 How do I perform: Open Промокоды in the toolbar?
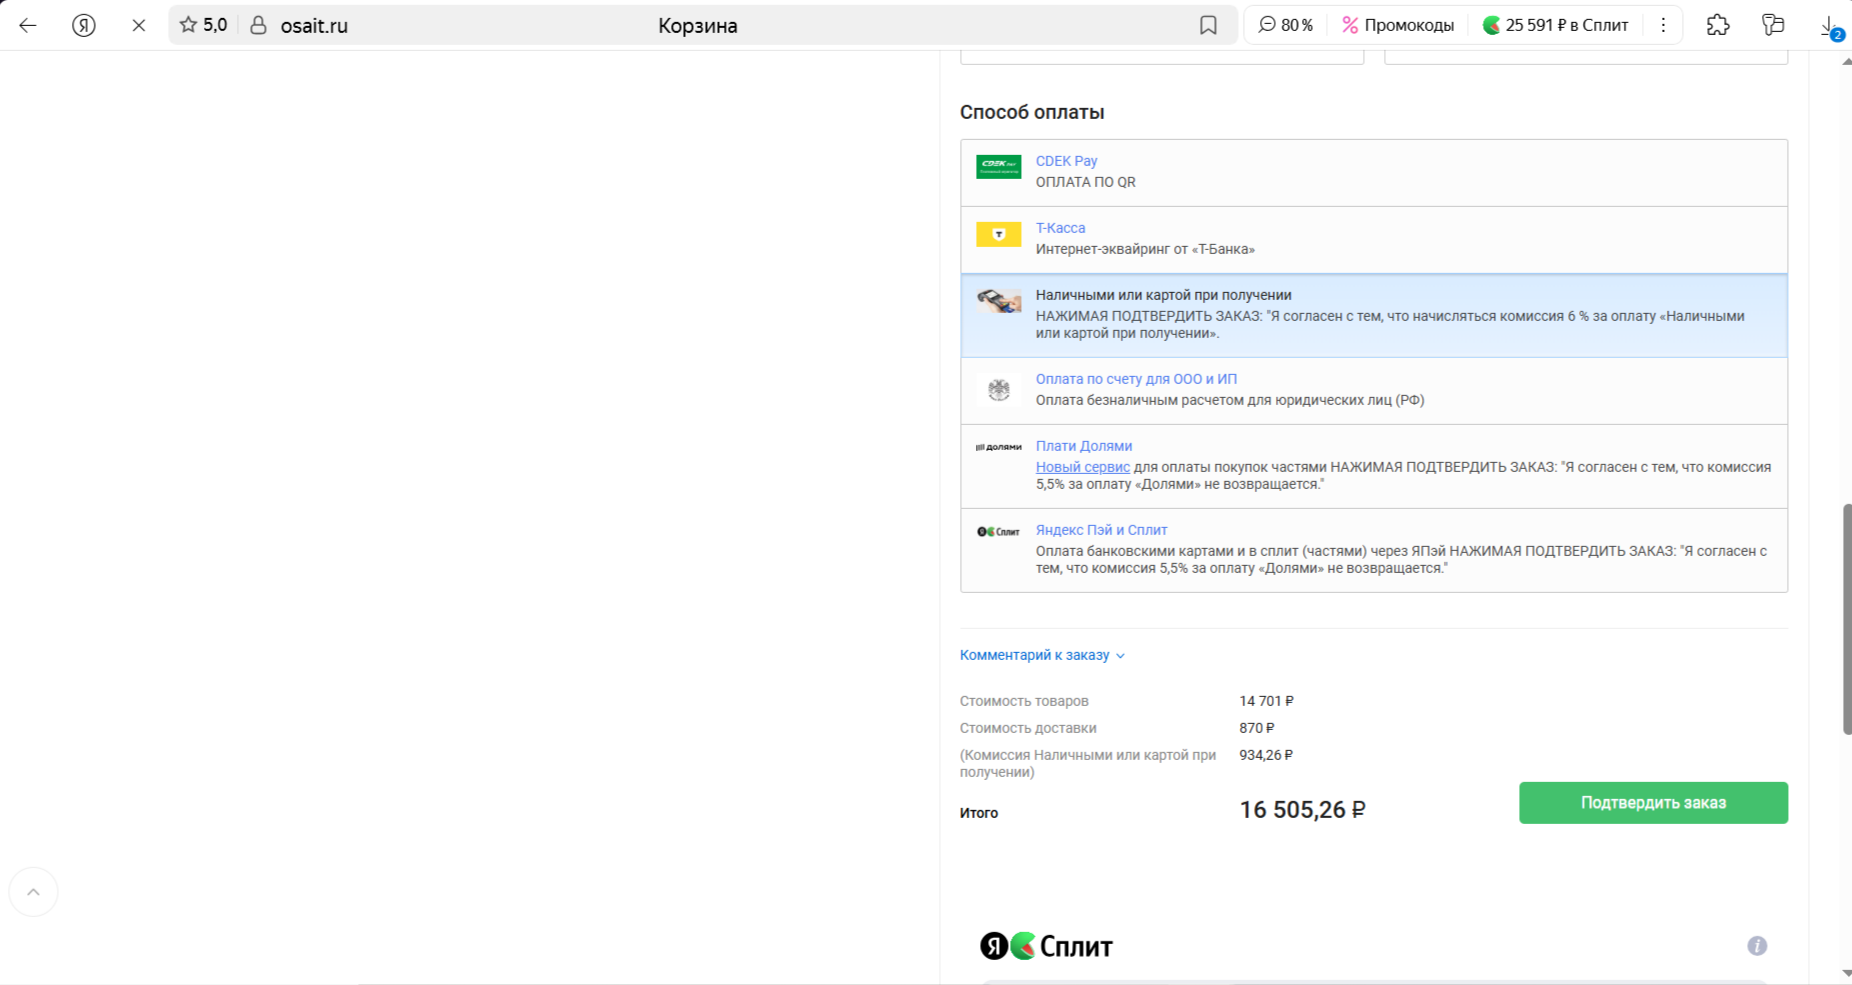click(1398, 26)
